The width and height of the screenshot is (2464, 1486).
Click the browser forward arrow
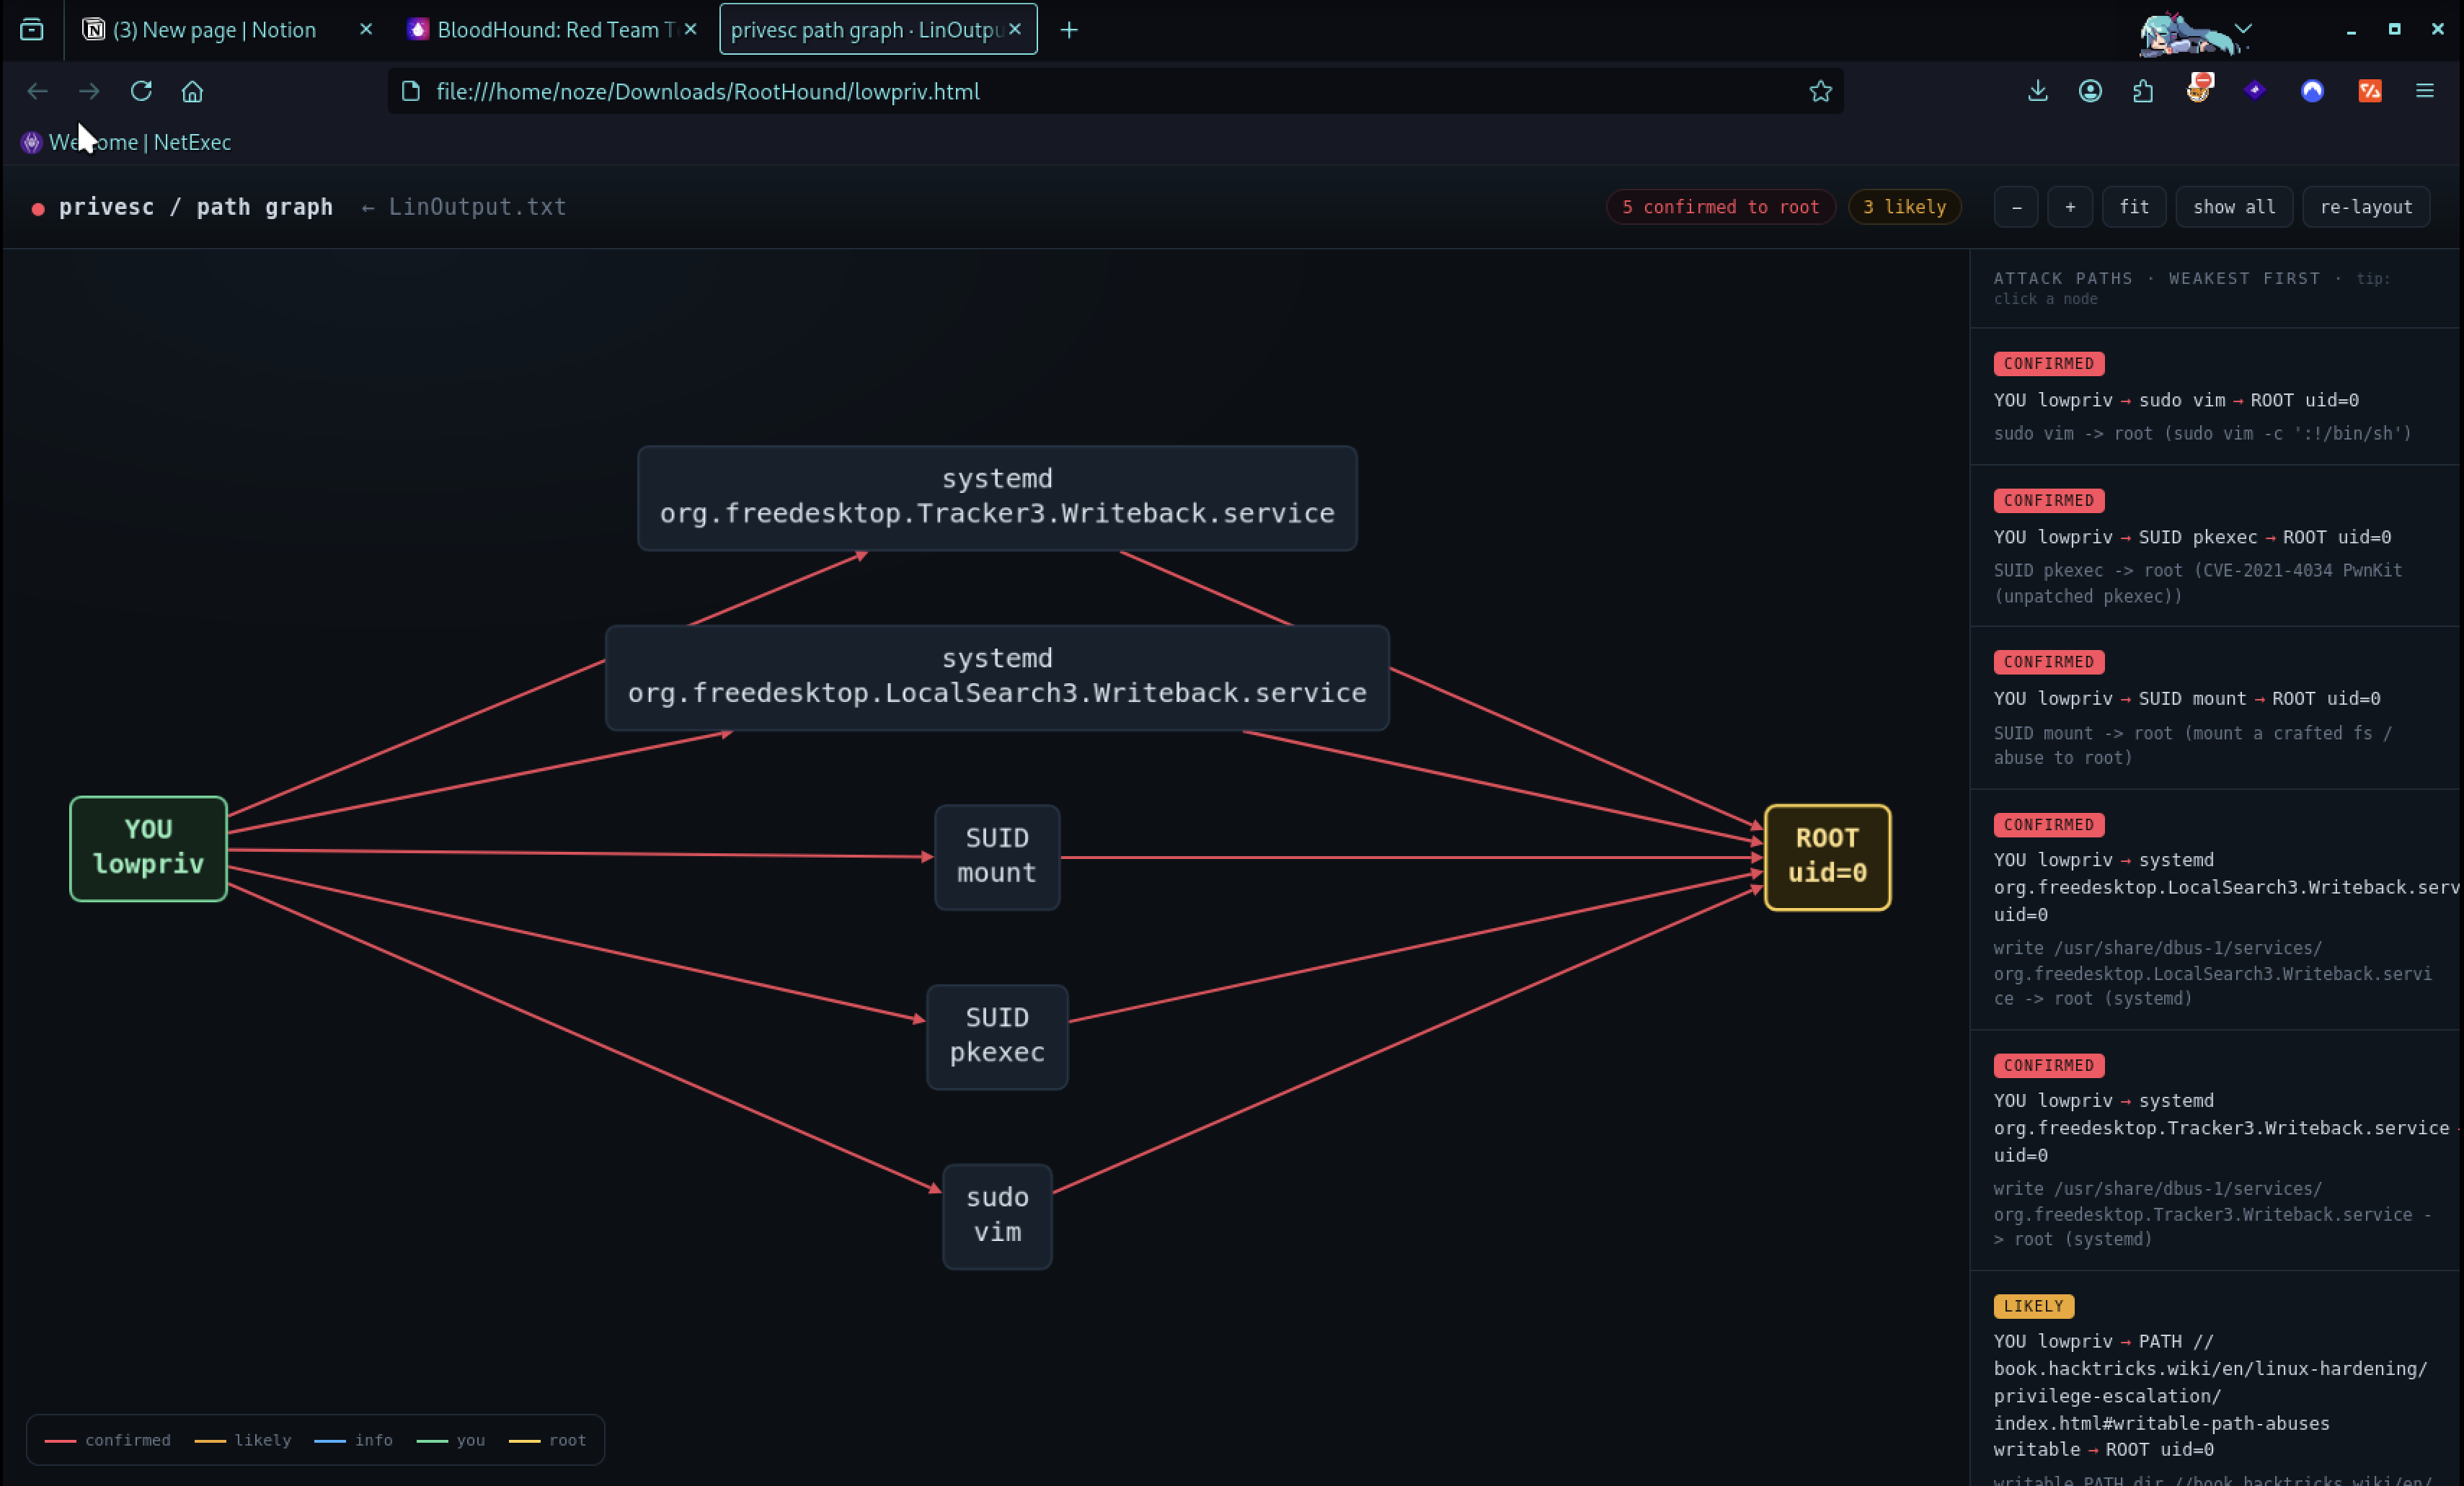[x=89, y=91]
